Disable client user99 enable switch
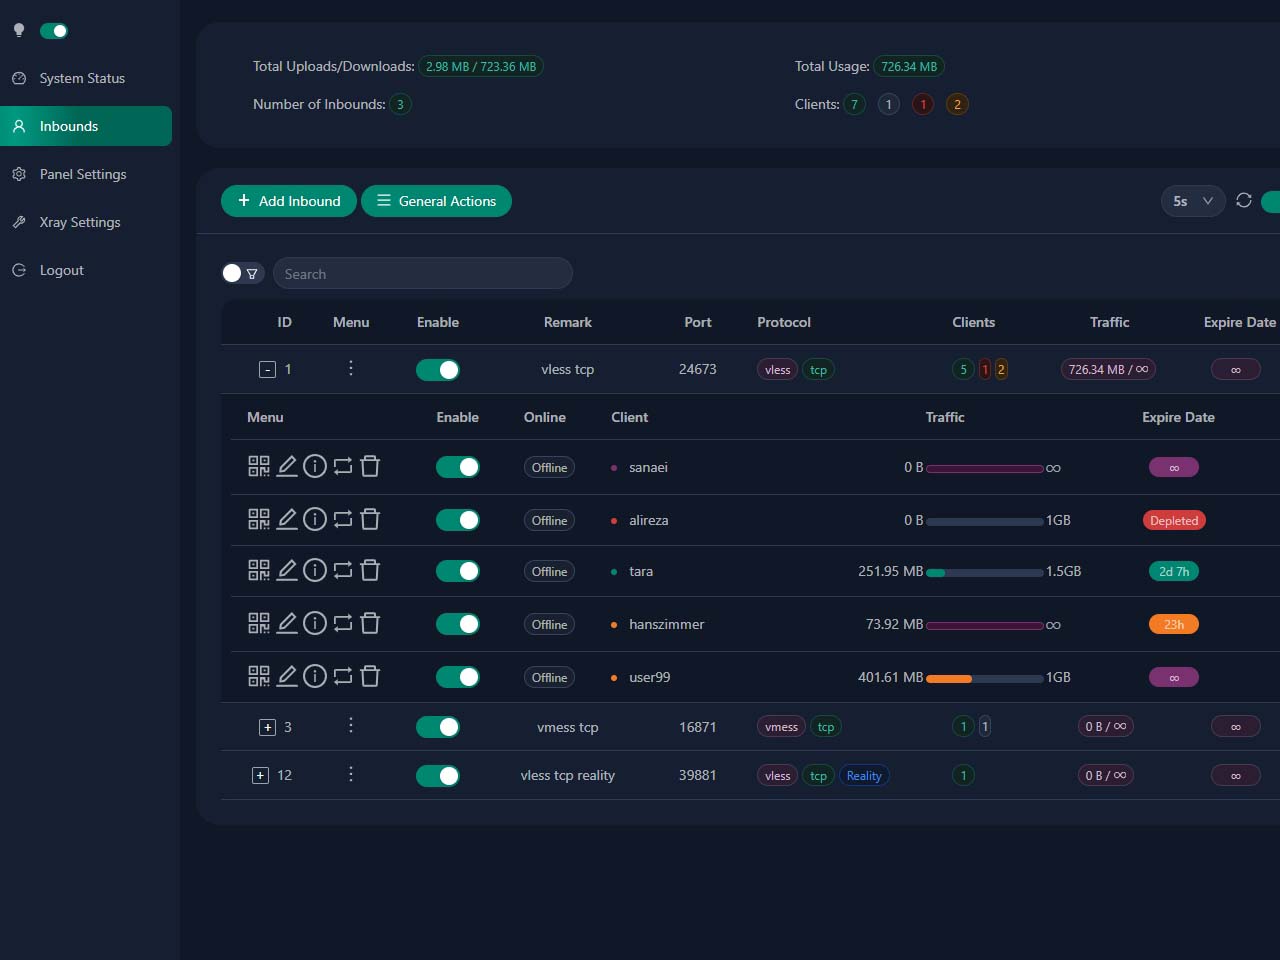The width and height of the screenshot is (1280, 960). (458, 677)
